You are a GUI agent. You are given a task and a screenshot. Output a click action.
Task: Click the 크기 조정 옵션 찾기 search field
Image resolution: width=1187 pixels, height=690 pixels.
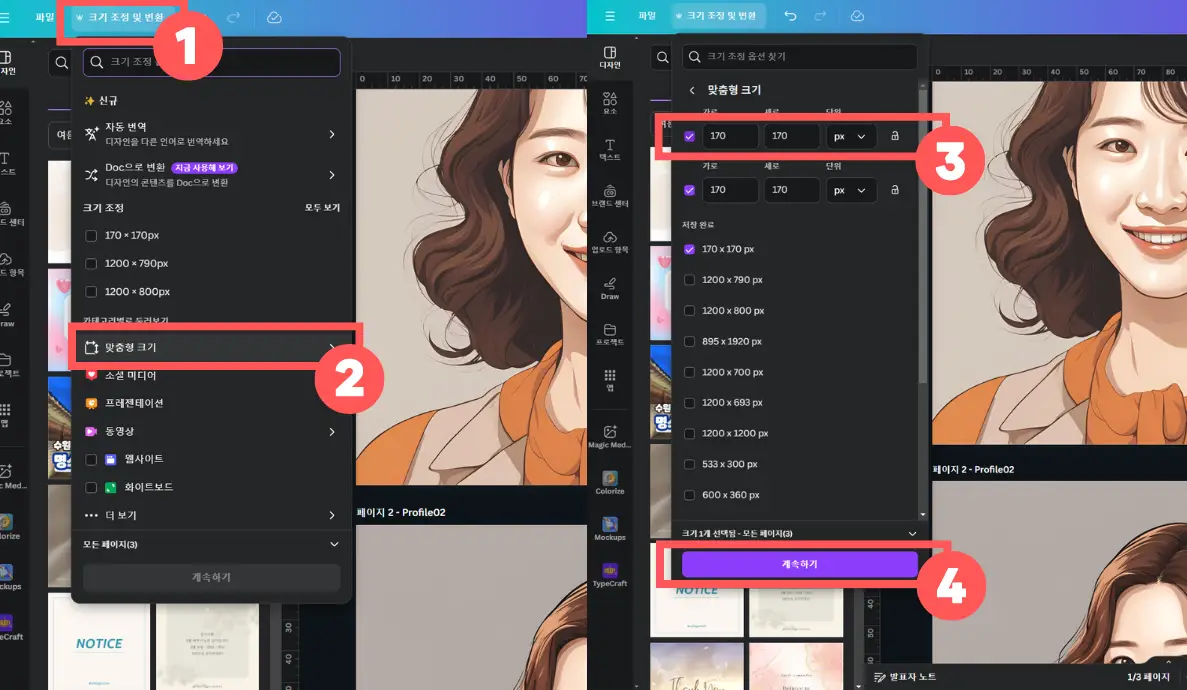[x=799, y=57]
